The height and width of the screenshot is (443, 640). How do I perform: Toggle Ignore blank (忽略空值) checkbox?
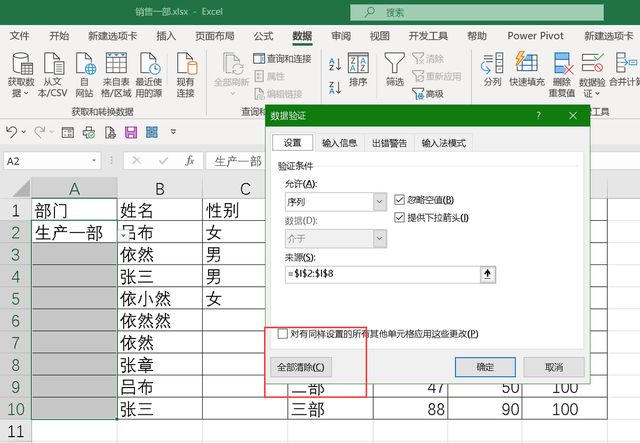399,200
